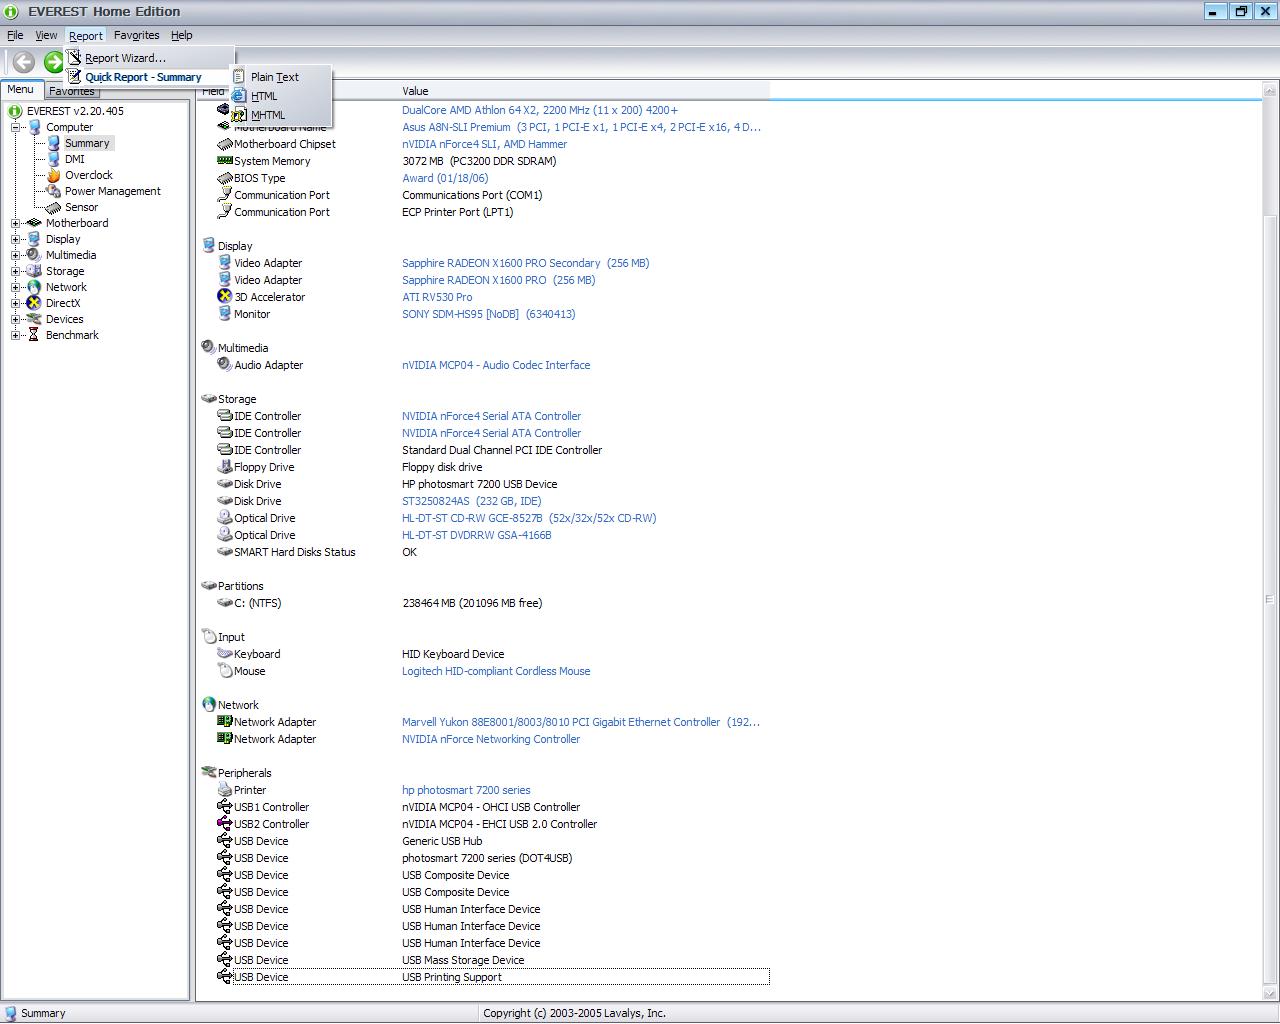Open the Sapphire RADEON X1600 PRO Secondary link
Screen dimensions: 1280x1024
point(525,263)
